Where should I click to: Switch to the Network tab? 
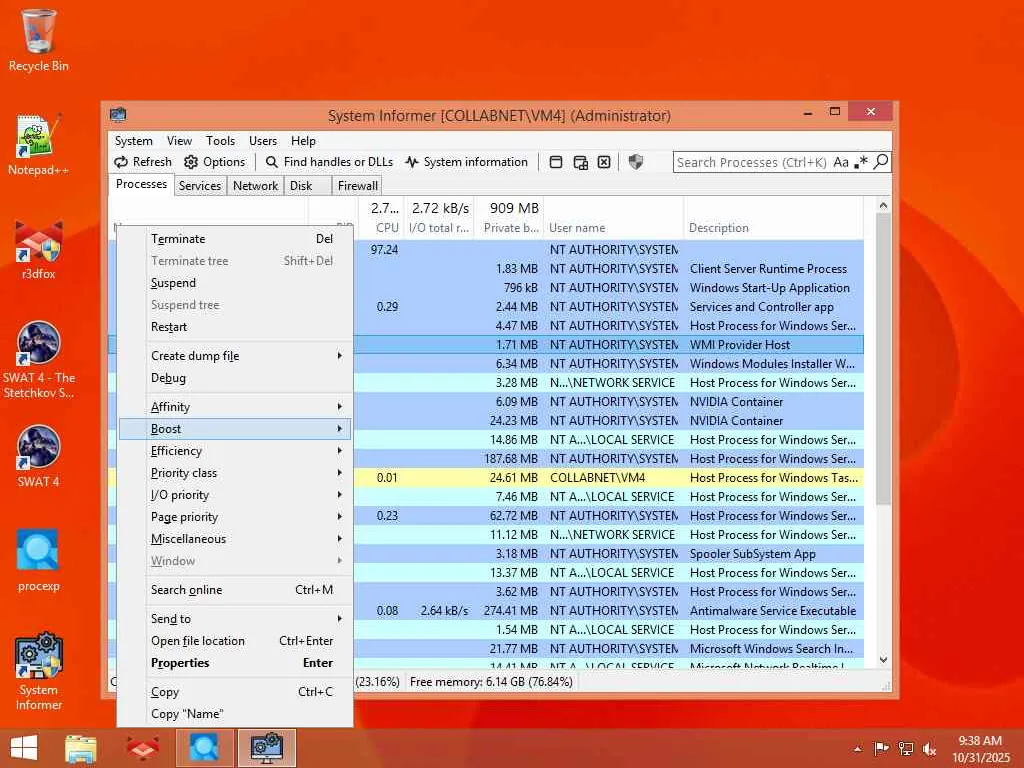click(255, 185)
